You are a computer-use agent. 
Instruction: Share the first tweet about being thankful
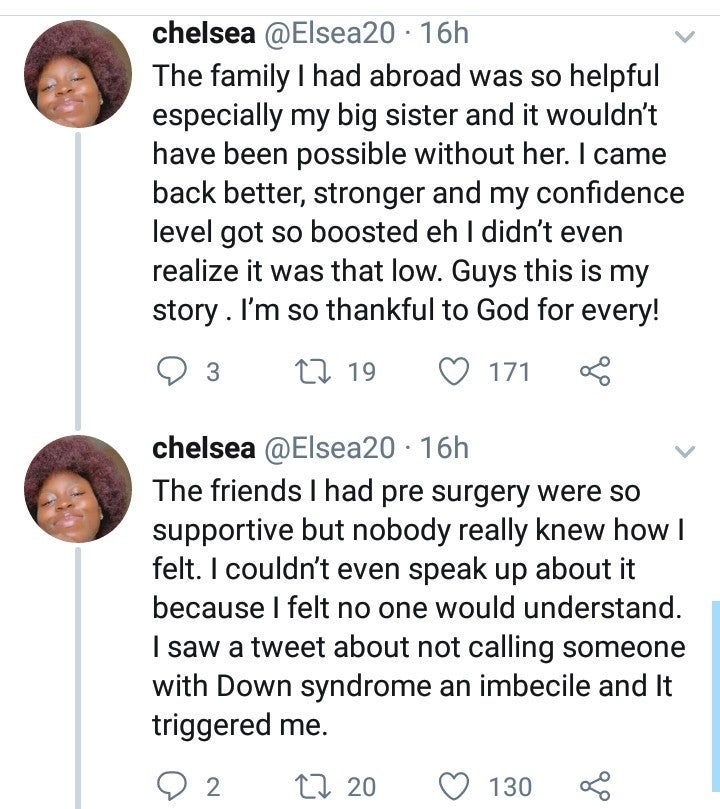[x=594, y=373]
